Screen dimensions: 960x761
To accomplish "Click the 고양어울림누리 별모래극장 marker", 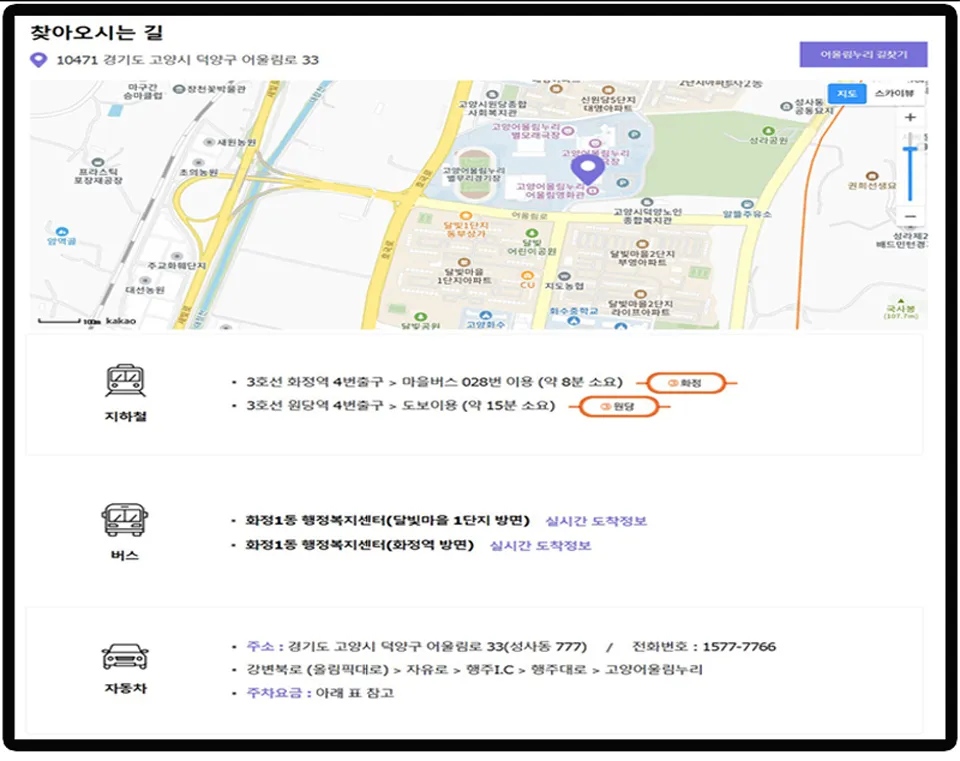I will 568,130.
